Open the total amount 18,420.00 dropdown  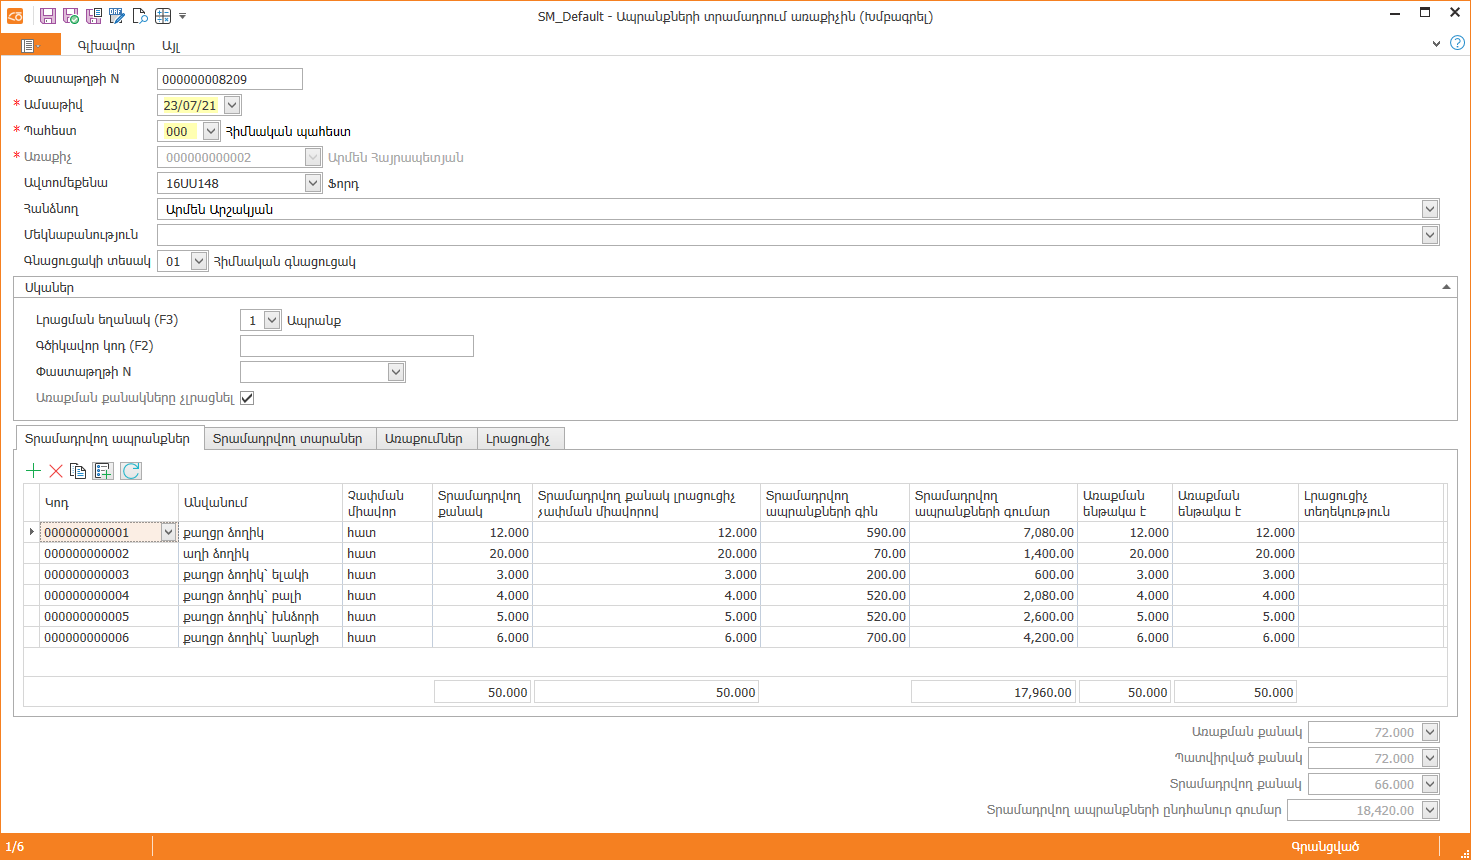[x=1430, y=811]
